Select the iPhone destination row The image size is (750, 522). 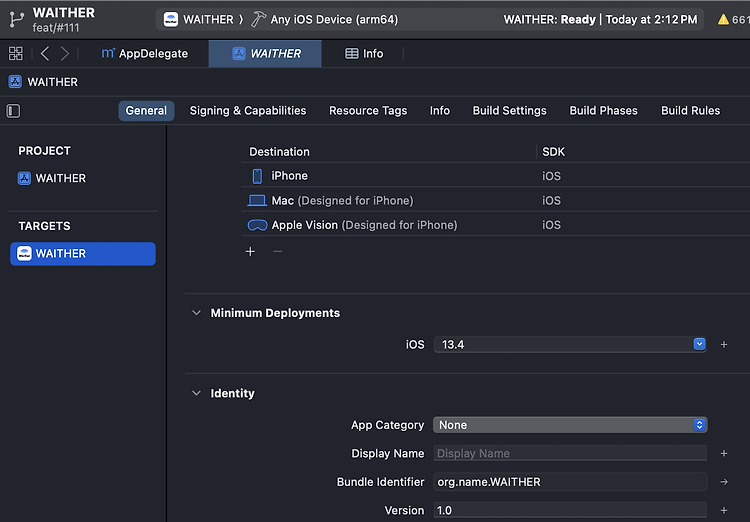pyautogui.click(x=496, y=176)
